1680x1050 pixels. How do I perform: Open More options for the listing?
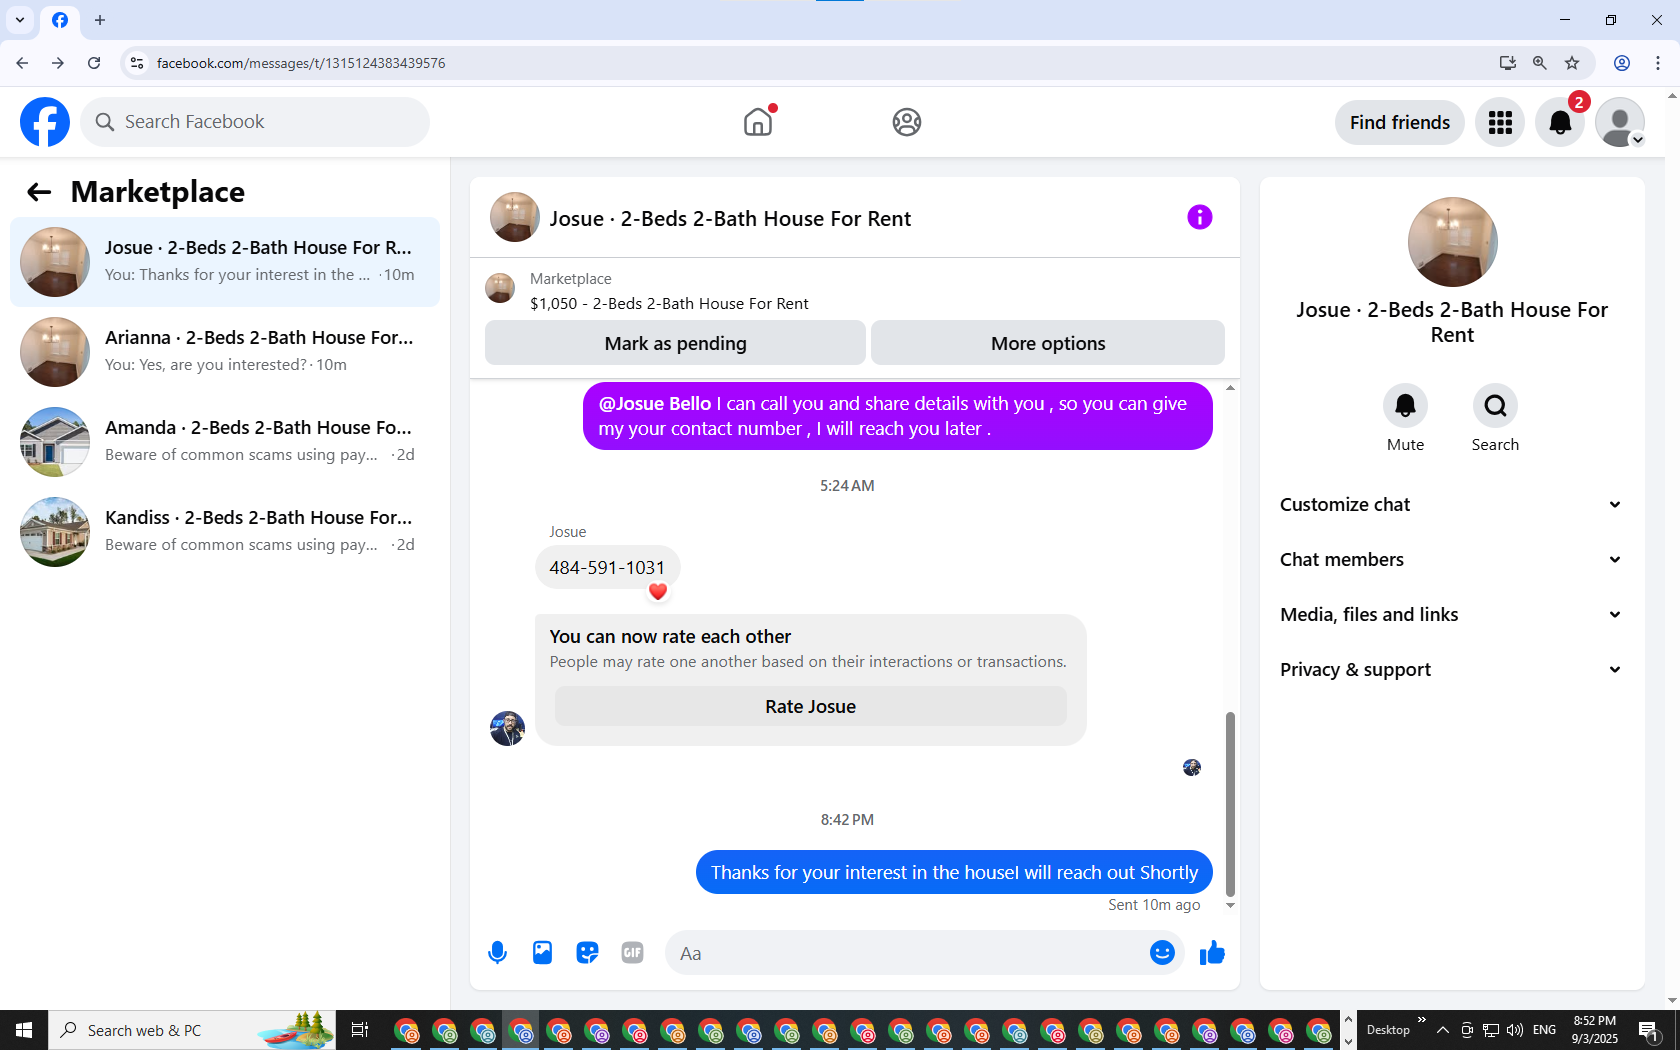coord(1048,343)
